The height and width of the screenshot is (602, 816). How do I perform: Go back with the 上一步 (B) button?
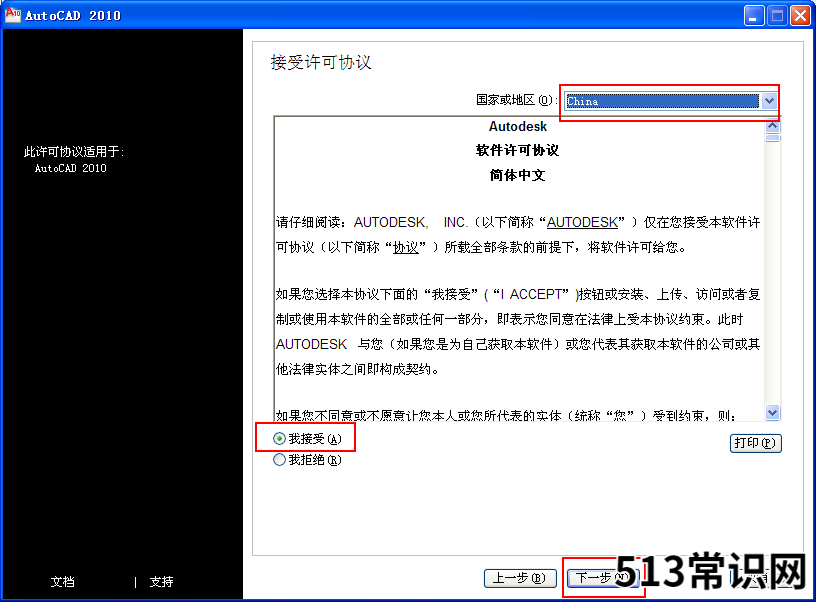point(520,578)
